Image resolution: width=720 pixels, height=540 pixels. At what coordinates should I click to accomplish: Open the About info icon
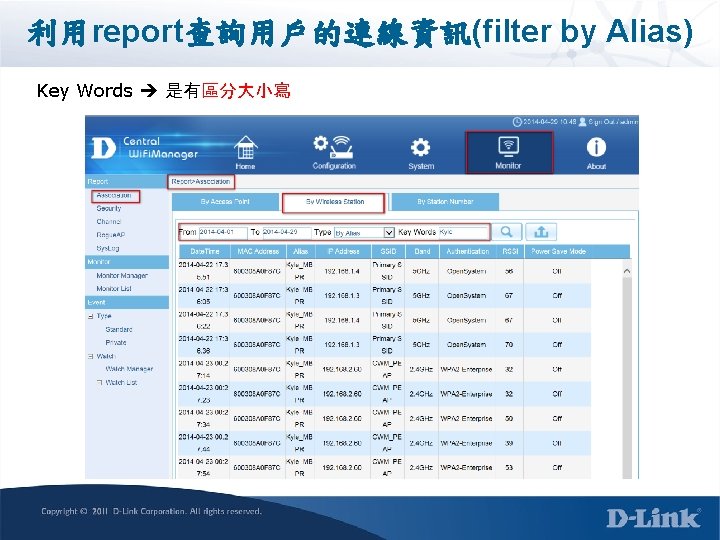[596, 147]
